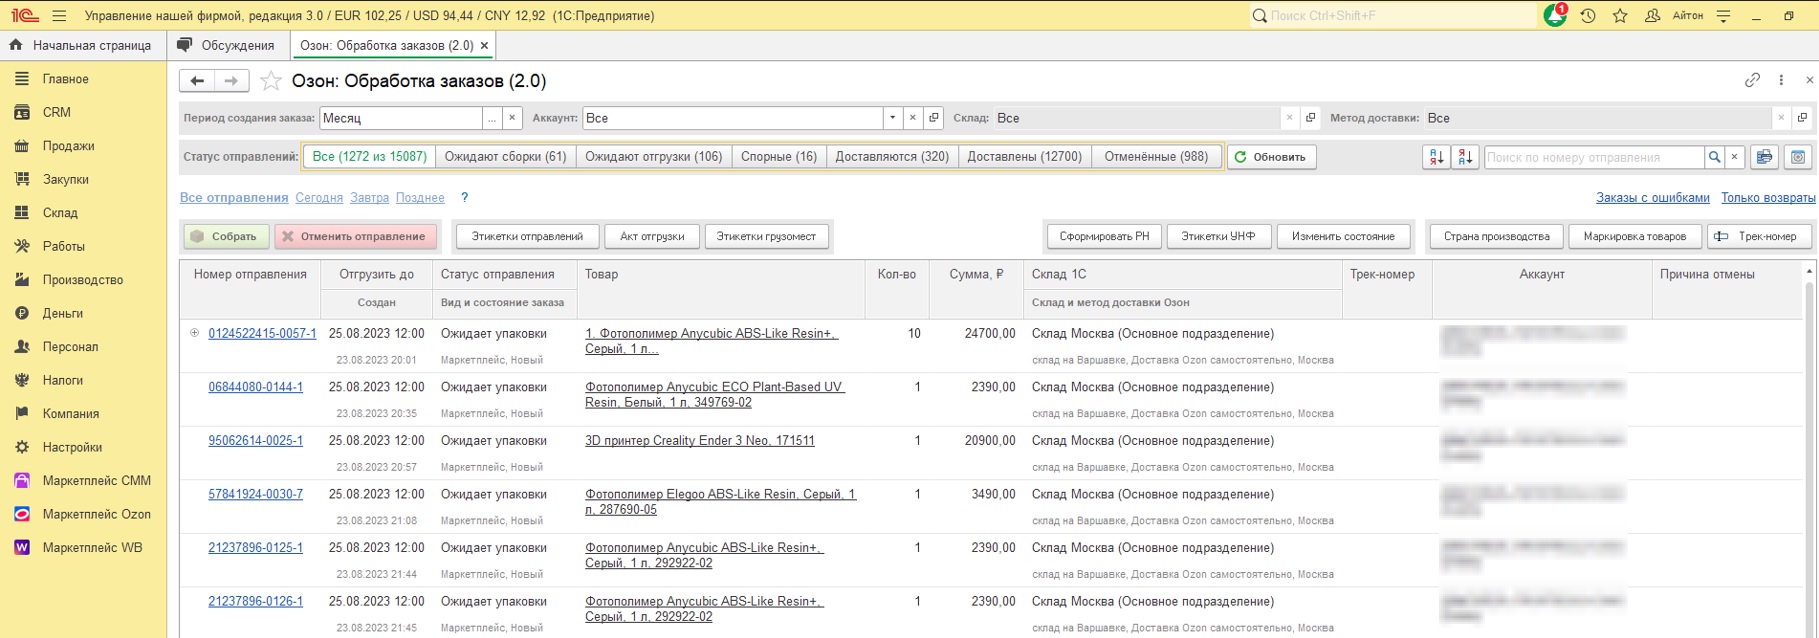Image resolution: width=1819 pixels, height=638 pixels.
Task: Expand order row 0124522415-0057-1
Action: 194,333
